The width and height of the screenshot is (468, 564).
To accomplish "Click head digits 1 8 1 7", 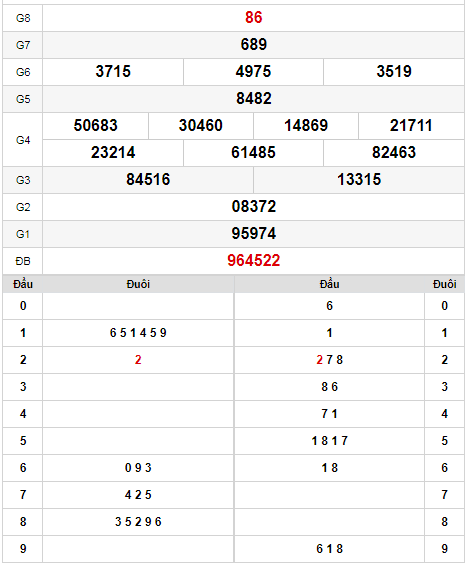I will tap(330, 441).
